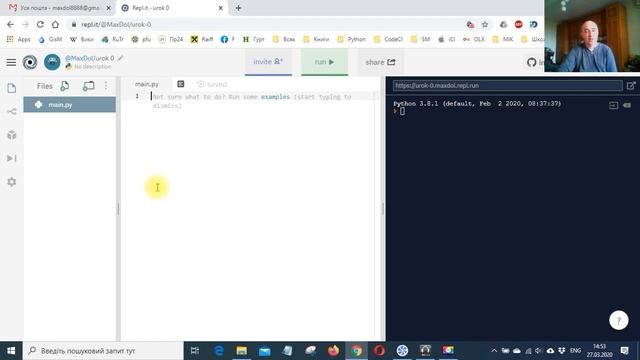This screenshot has width=640, height=360.
Task: Open the Apps bookmarks shortcut
Action: tap(19, 39)
